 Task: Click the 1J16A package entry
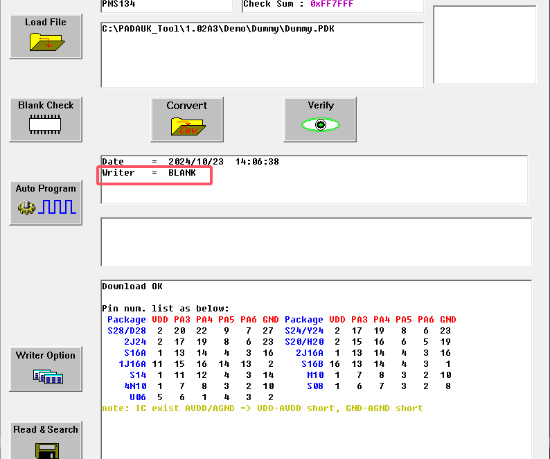[x=132, y=364]
